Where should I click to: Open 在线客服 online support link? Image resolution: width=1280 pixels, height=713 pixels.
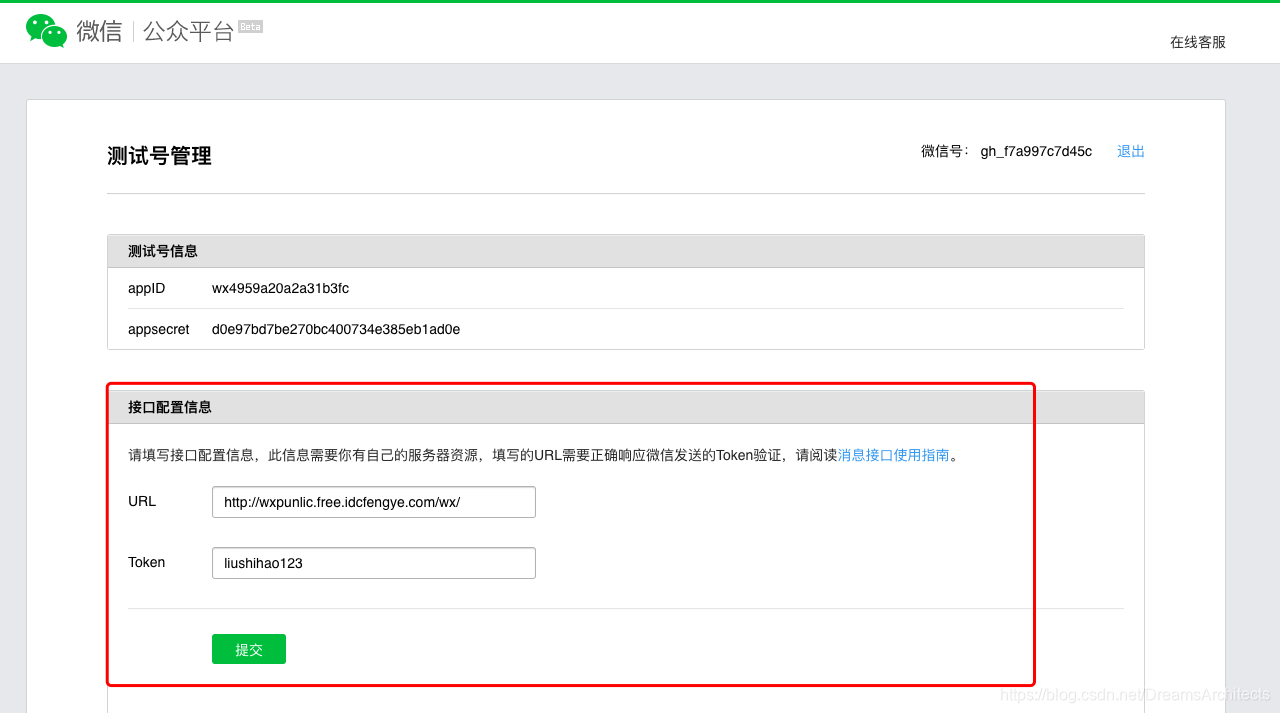(x=1197, y=42)
